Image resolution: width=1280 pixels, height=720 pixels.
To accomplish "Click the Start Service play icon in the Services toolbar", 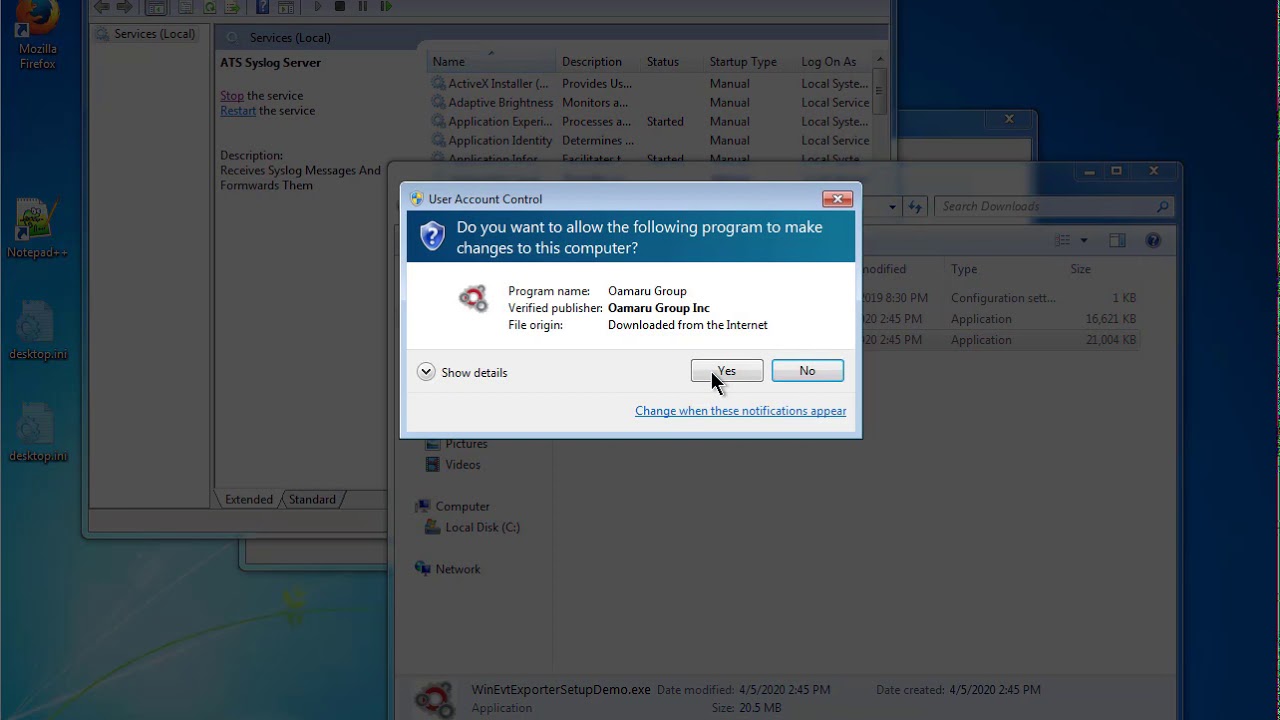I will click(x=318, y=7).
